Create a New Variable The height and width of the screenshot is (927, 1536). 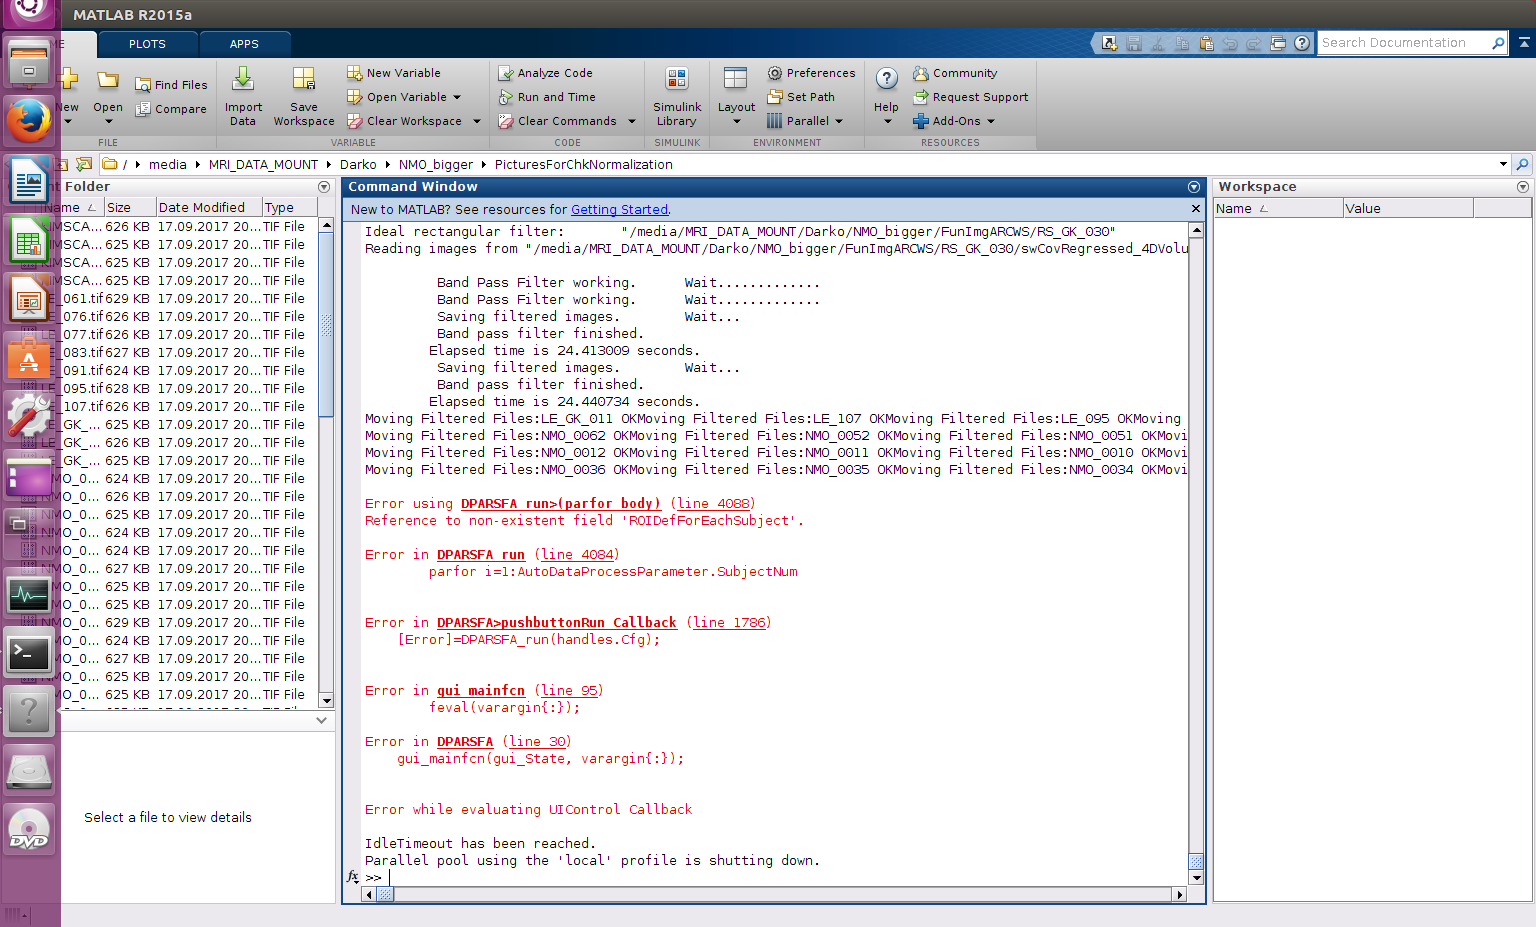[393, 73]
